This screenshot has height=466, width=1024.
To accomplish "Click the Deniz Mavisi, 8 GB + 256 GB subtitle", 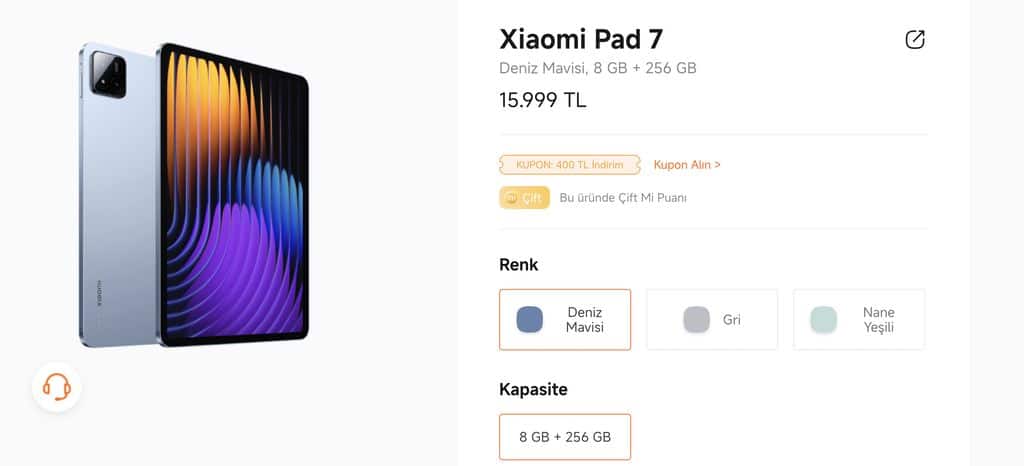I will 598,68.
